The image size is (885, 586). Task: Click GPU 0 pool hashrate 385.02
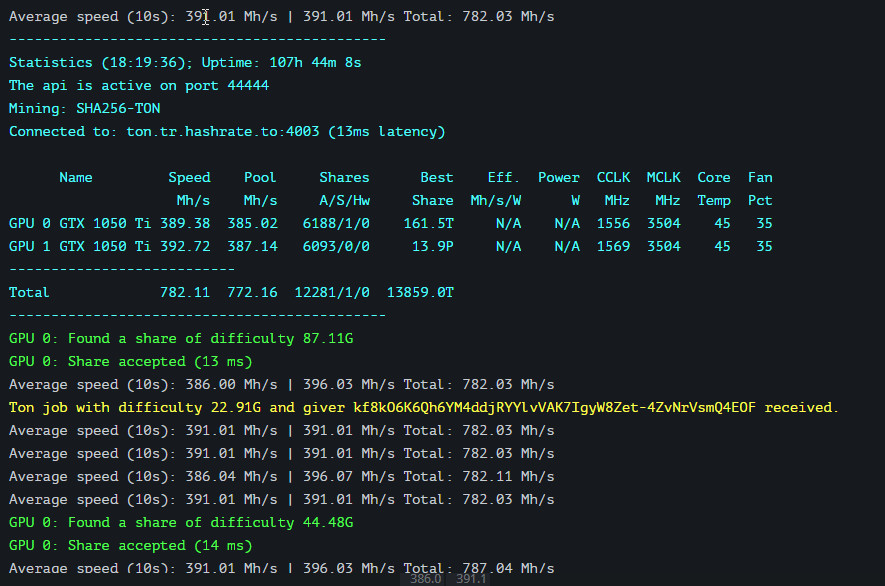coord(252,224)
